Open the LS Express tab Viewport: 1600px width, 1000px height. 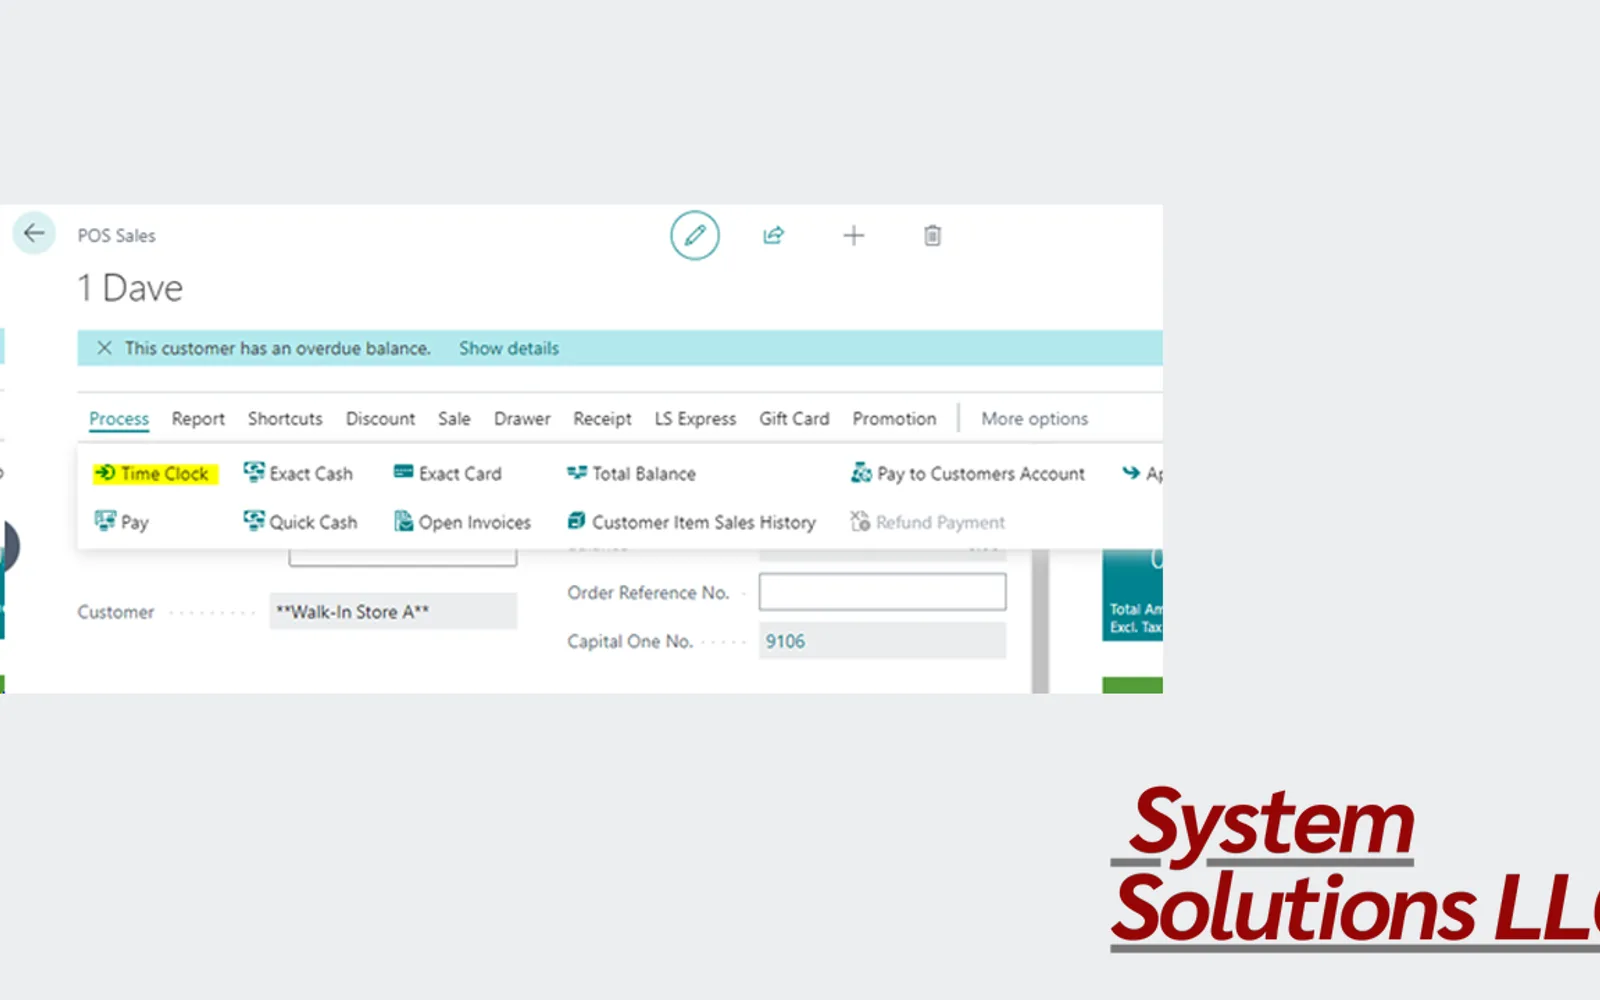coord(695,419)
